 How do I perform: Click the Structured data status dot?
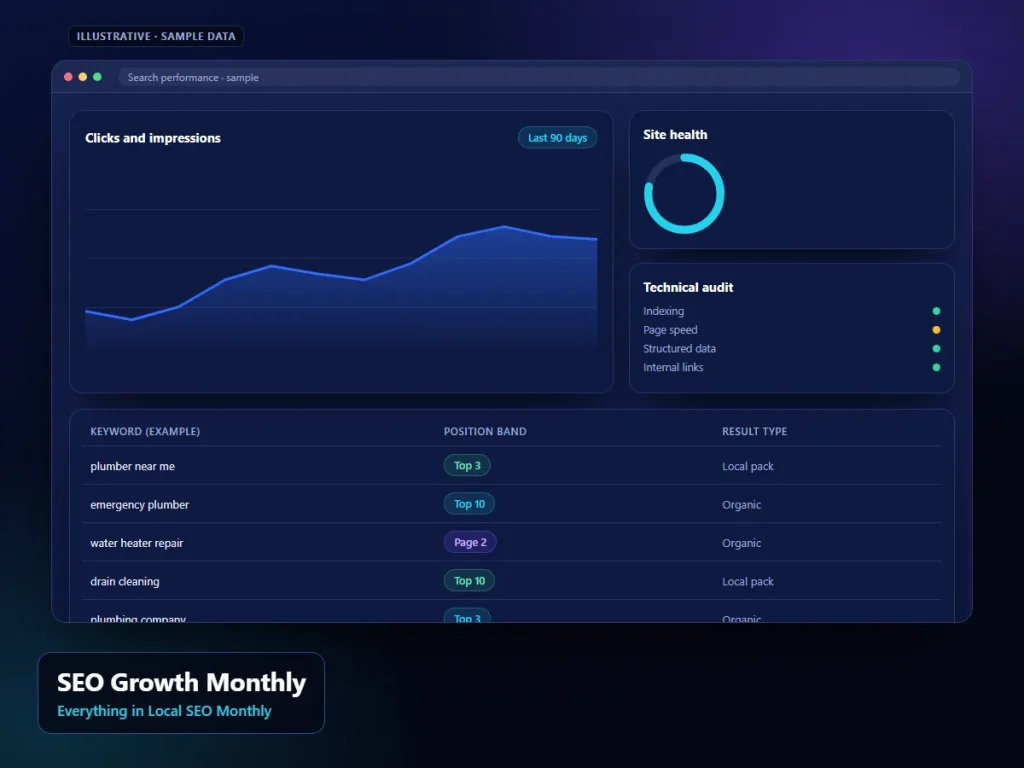coord(936,348)
